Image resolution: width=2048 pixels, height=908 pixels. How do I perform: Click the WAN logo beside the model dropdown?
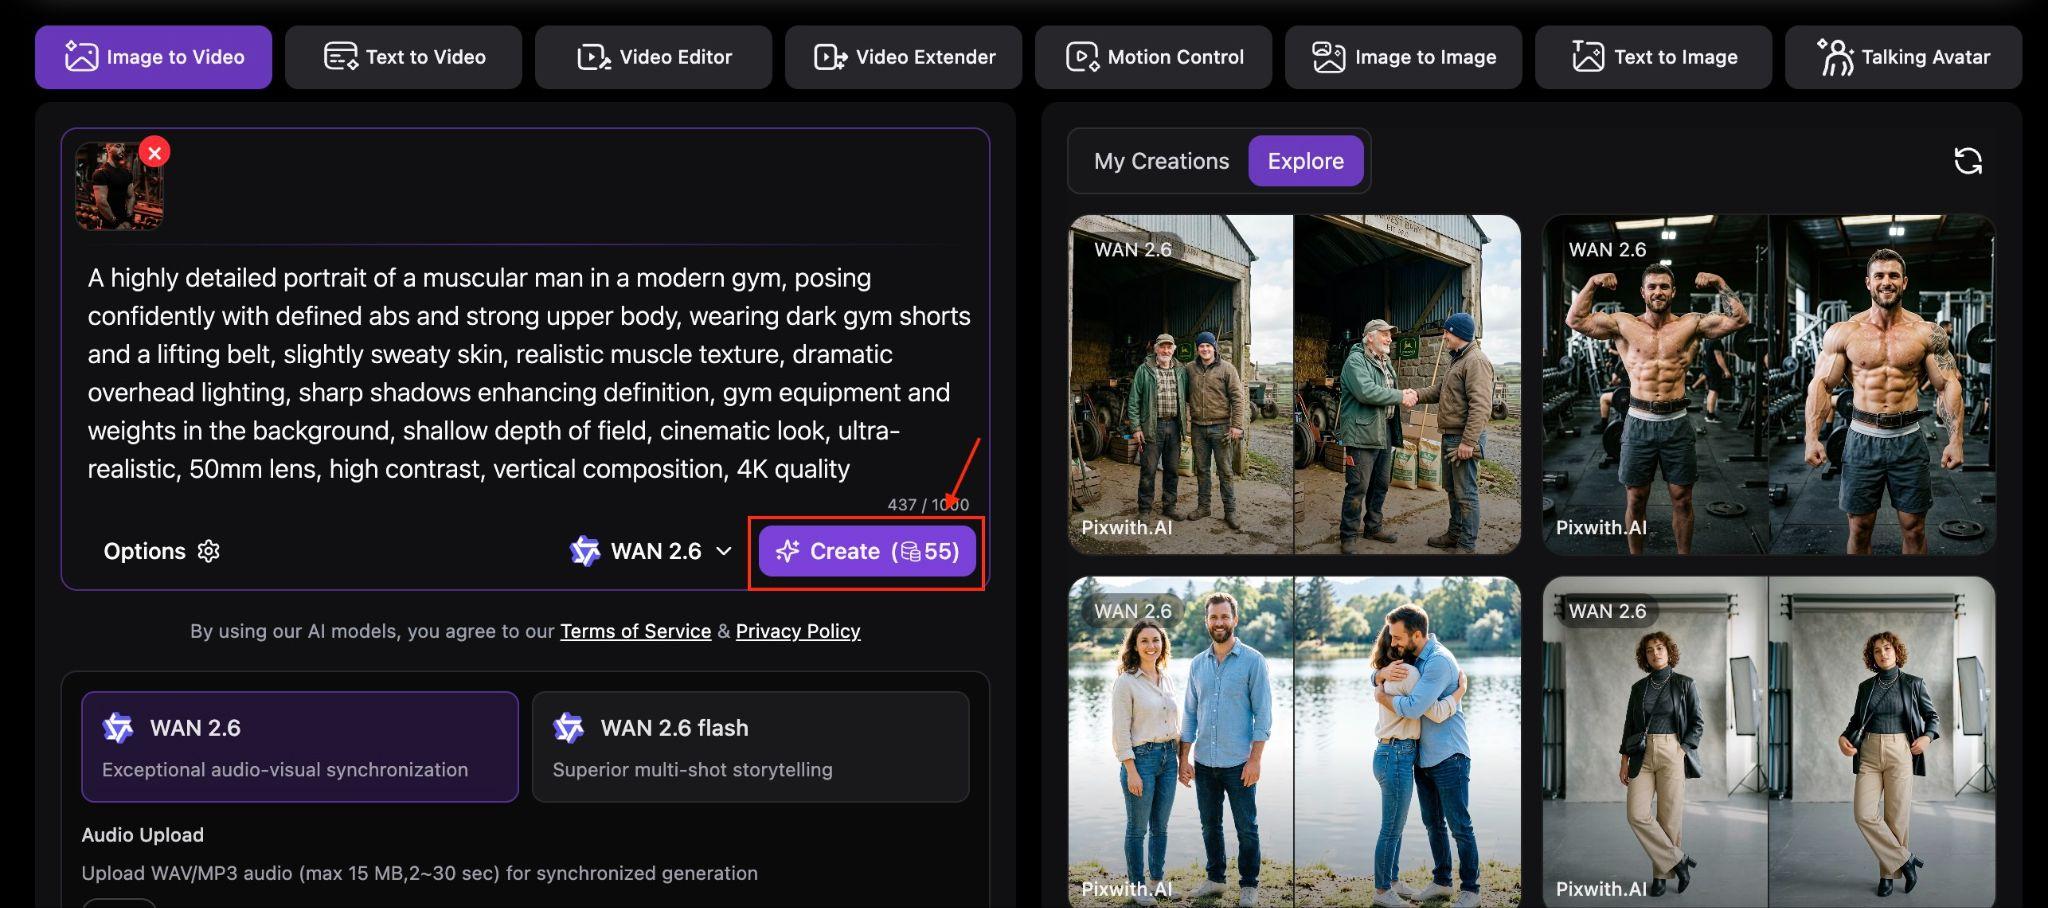[x=584, y=551]
